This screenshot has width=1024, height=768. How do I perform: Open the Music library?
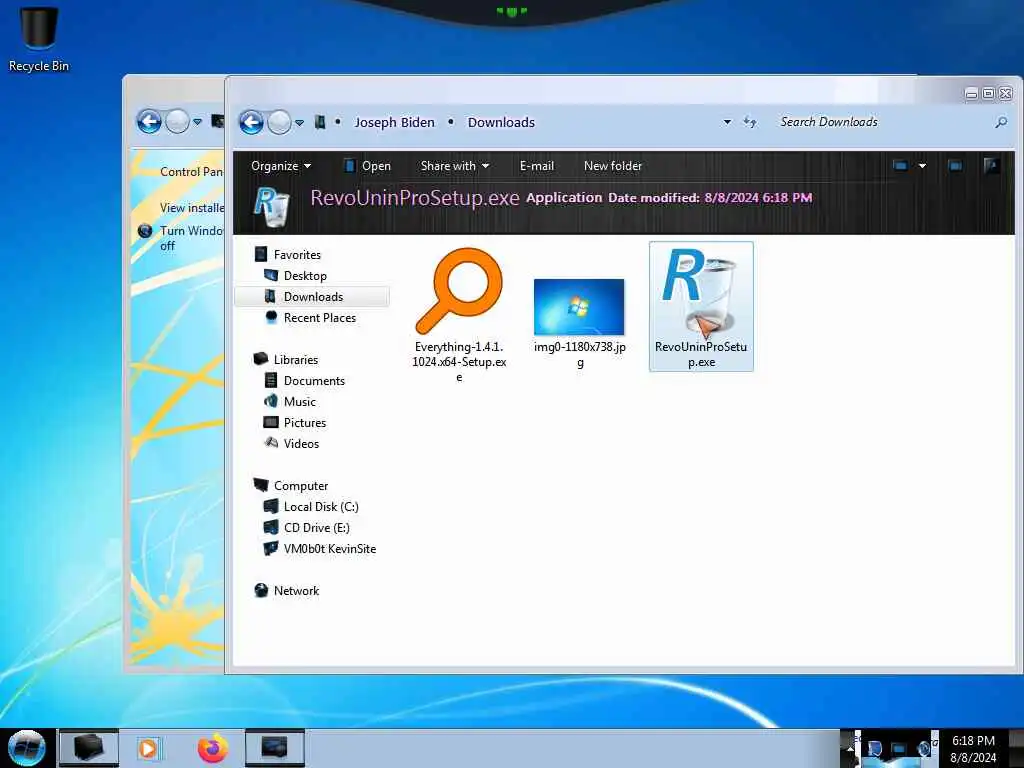coord(300,401)
